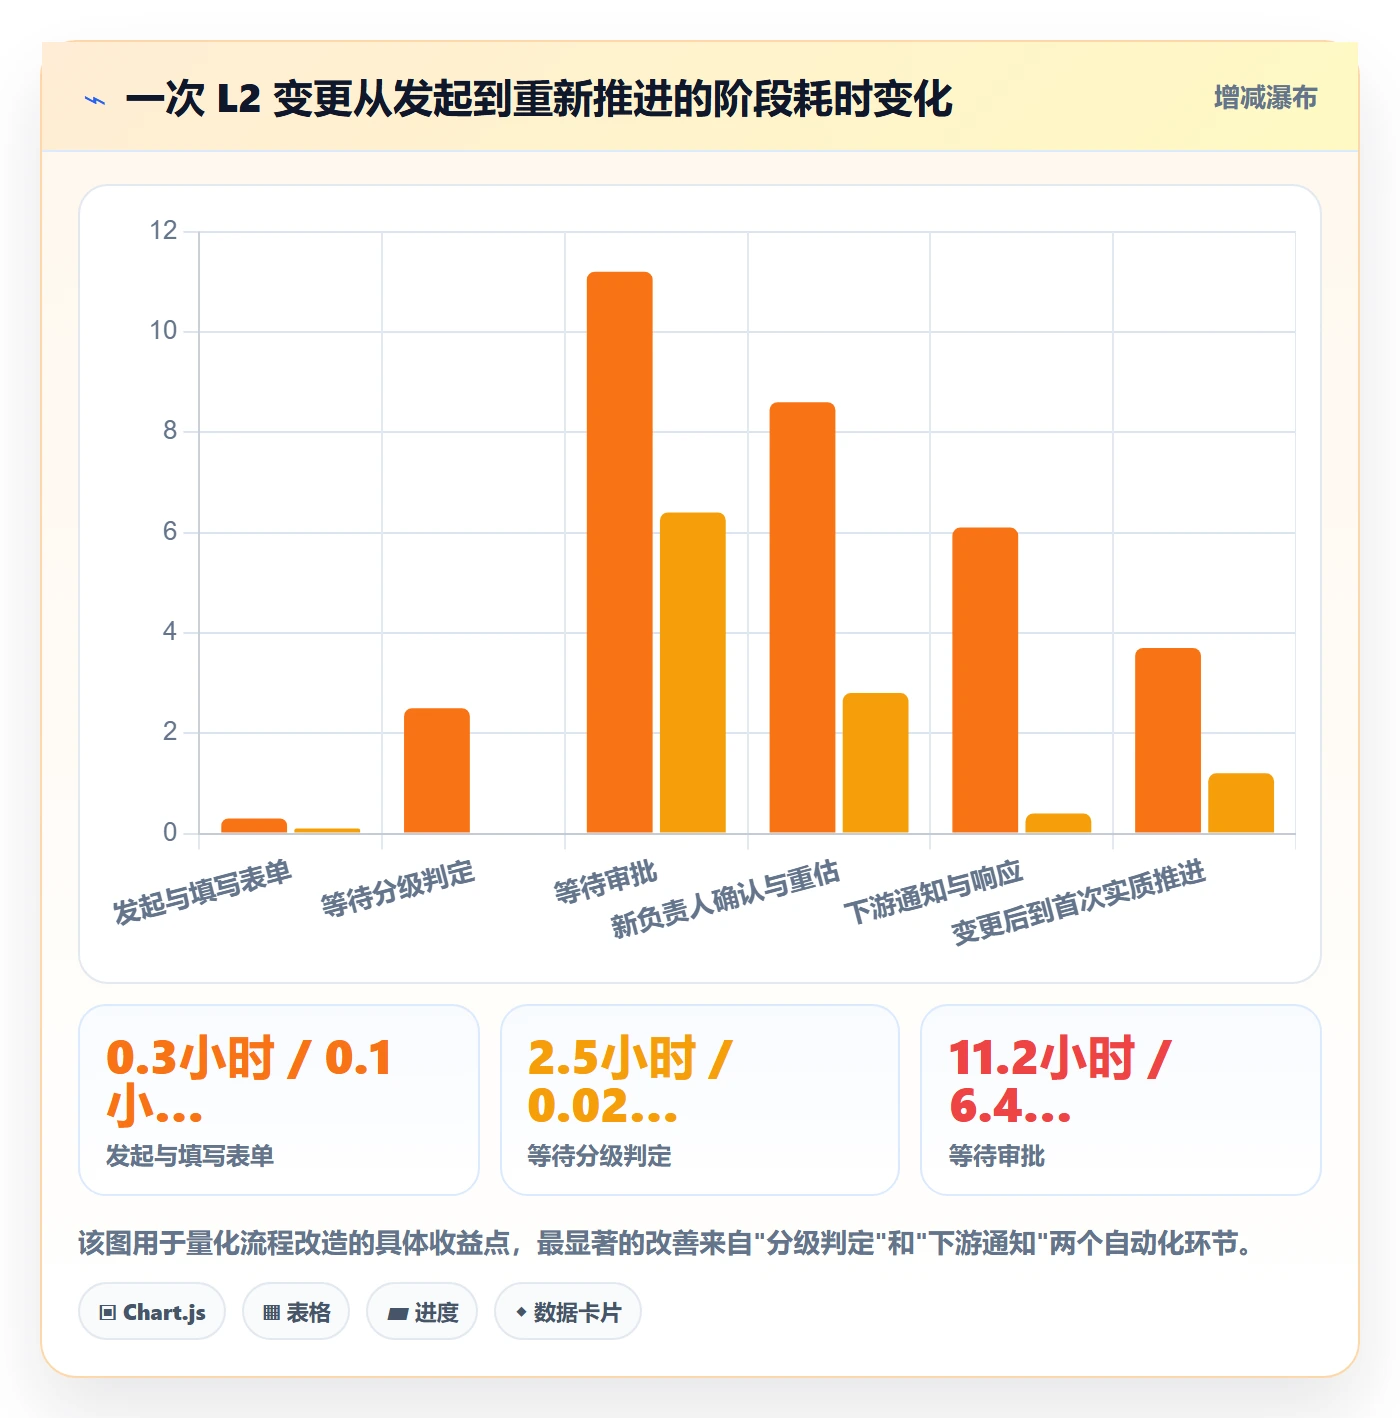Click the dark orange bar for 等待审批
The height and width of the screenshot is (1418, 1400).
point(620,552)
